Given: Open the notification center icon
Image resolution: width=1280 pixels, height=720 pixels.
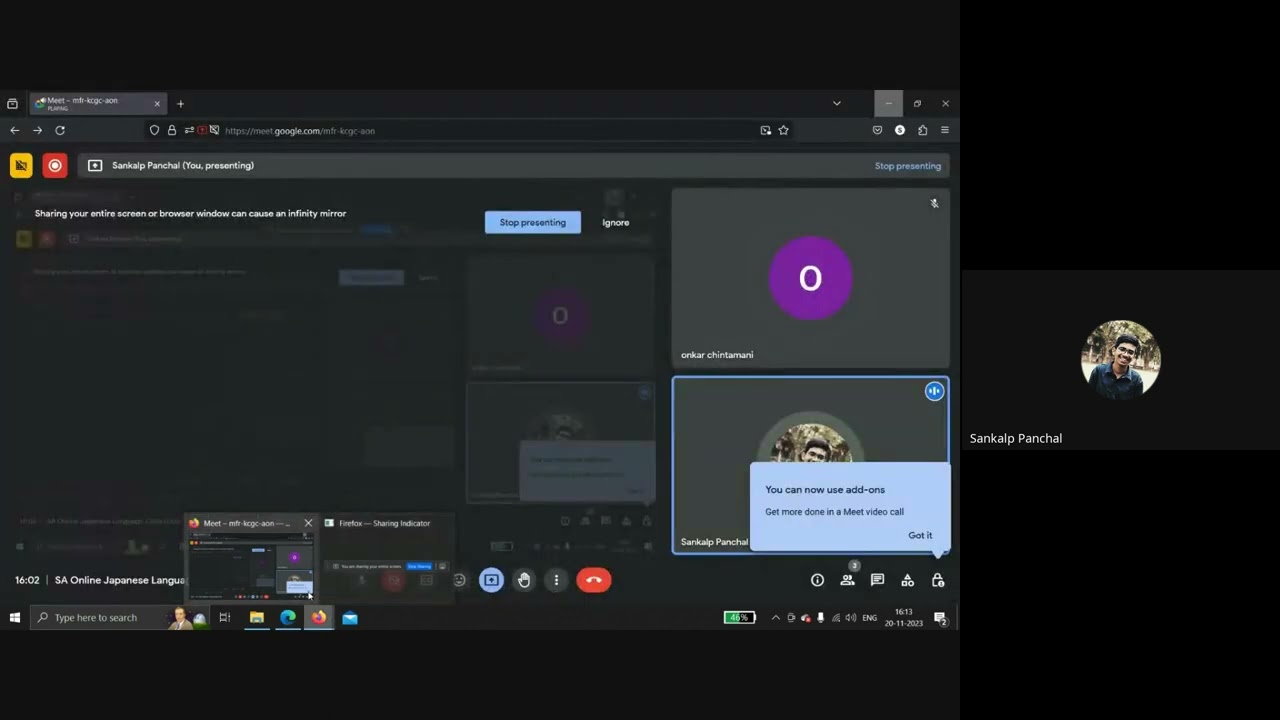Looking at the screenshot, I should point(940,618).
